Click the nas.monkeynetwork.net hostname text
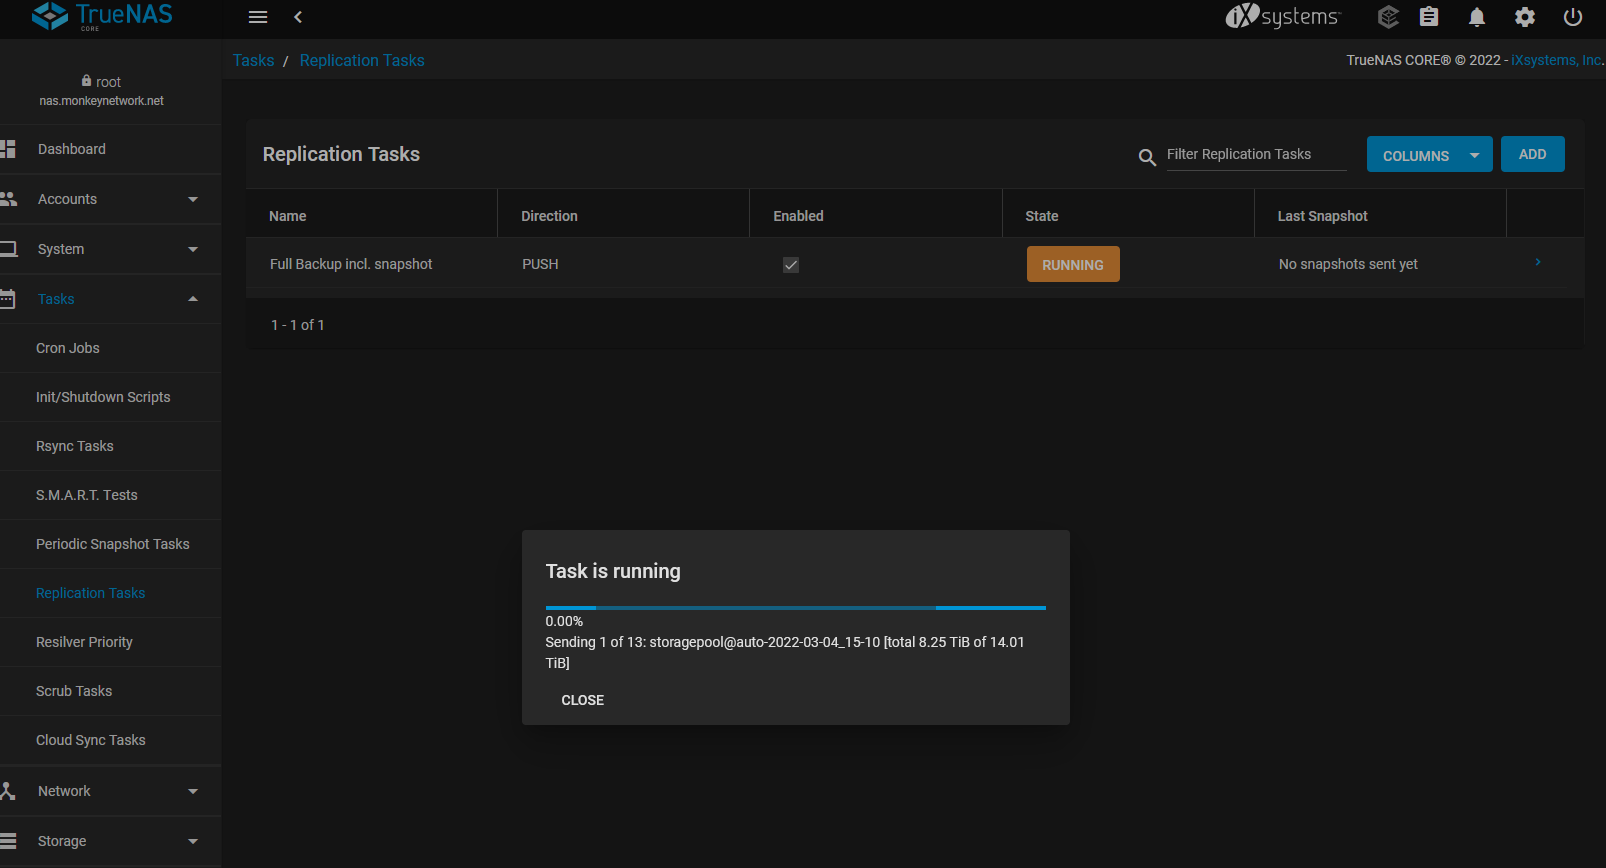Image resolution: width=1606 pixels, height=868 pixels. point(102,101)
